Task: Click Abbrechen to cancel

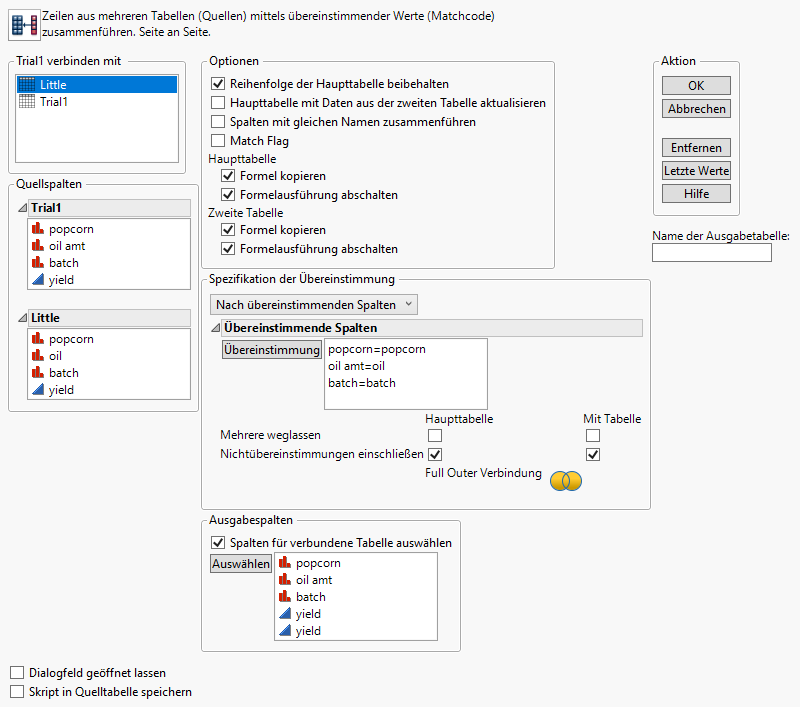Action: [696, 109]
